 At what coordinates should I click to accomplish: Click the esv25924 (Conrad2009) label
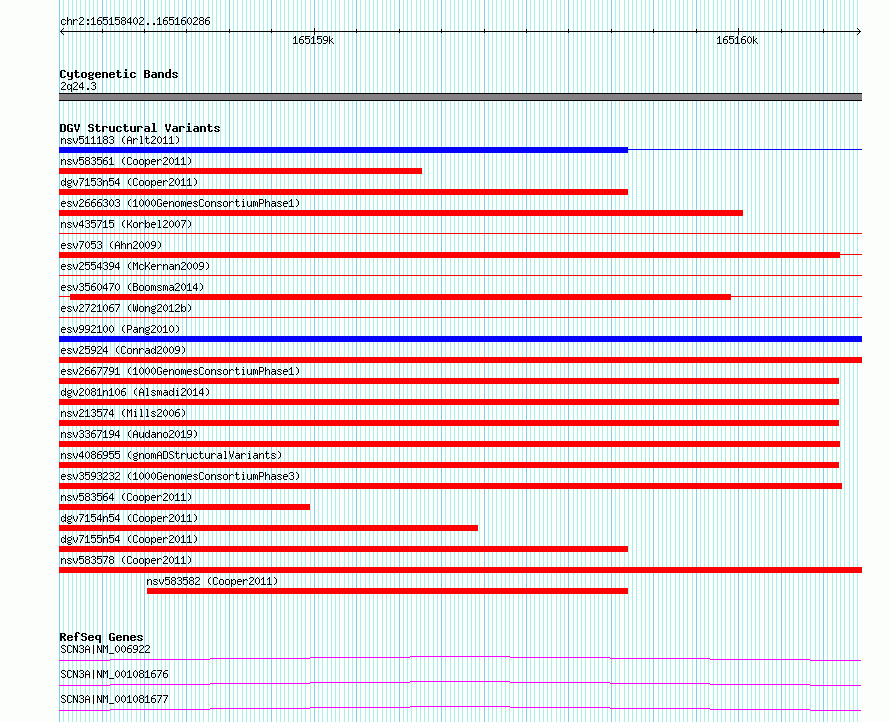click(123, 350)
